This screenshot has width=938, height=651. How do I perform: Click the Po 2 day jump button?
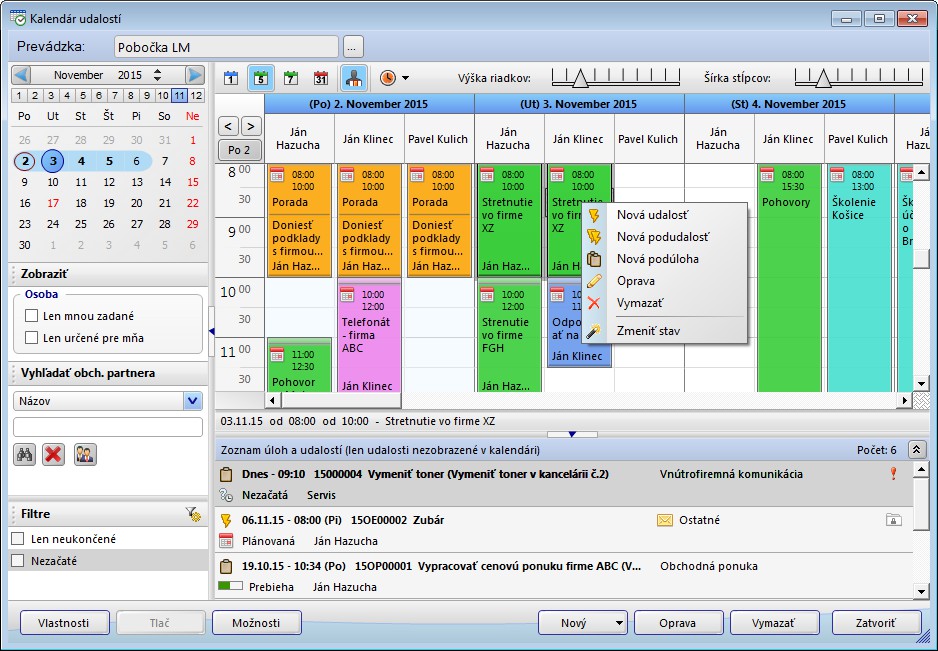coord(240,150)
